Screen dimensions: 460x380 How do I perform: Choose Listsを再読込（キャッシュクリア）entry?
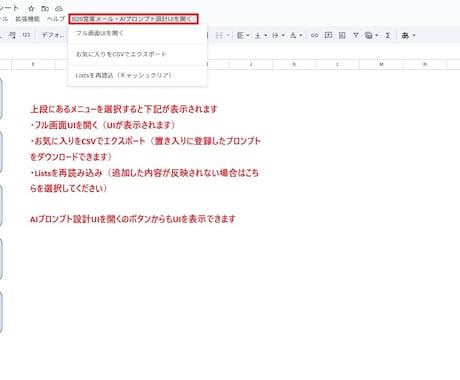[x=137, y=75]
